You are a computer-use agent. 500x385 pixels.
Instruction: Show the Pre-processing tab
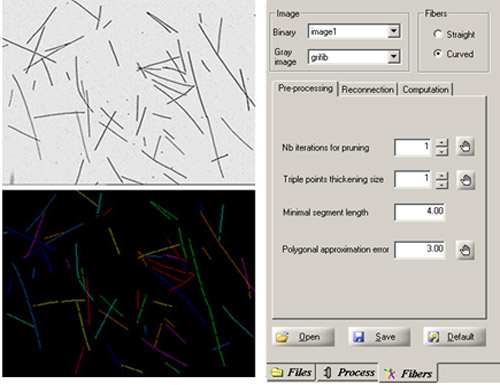pos(305,88)
